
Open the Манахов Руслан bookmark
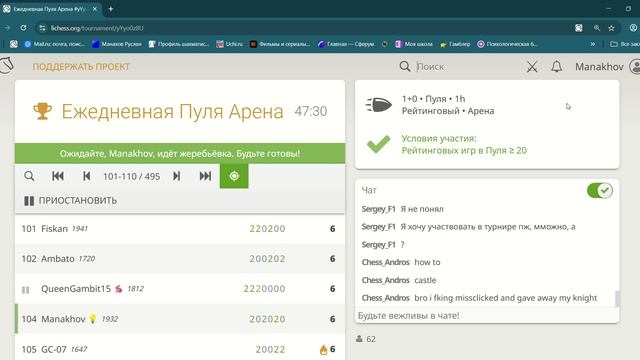point(117,44)
